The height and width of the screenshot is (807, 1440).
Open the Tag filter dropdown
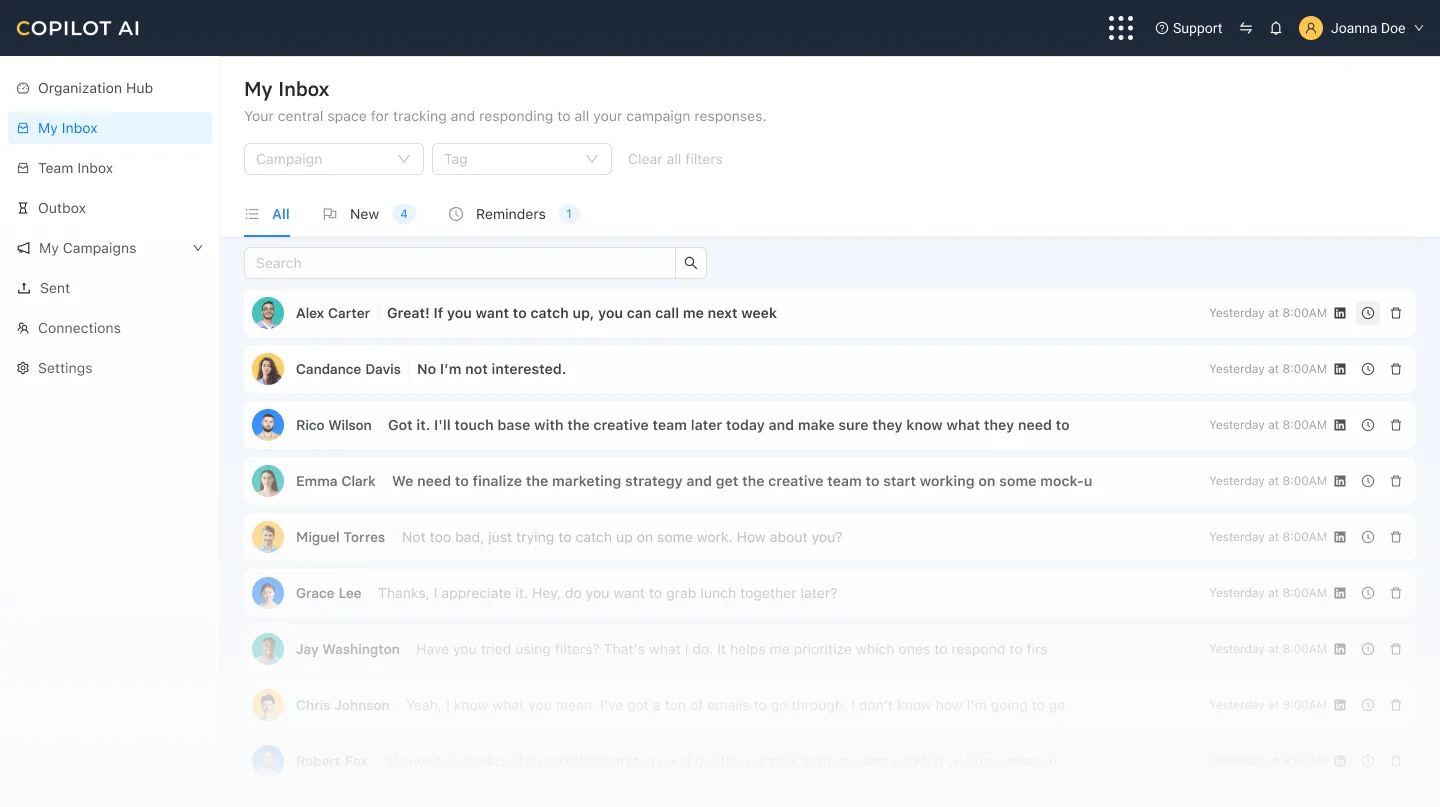[521, 159]
